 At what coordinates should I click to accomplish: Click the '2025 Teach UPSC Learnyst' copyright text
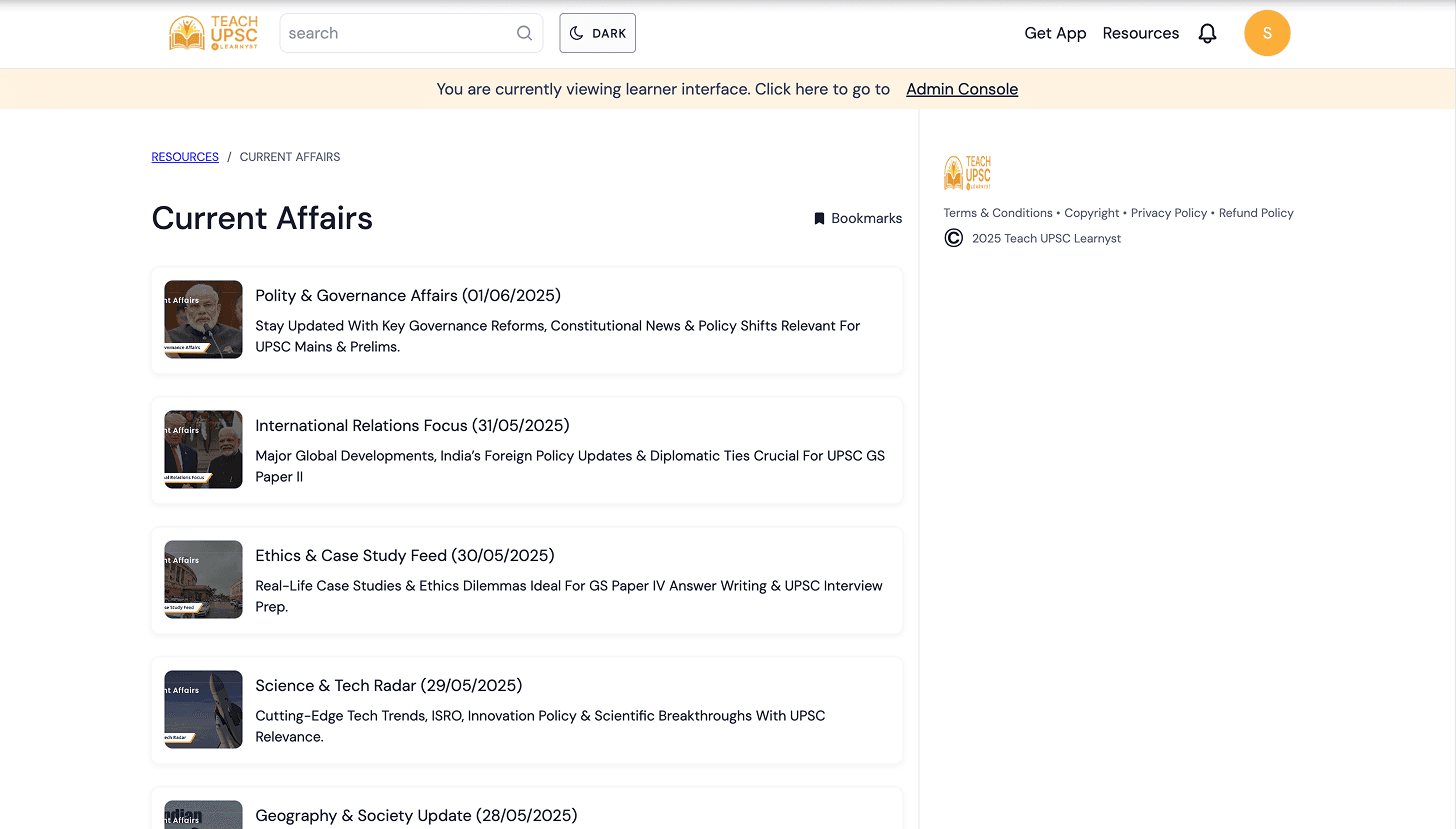click(x=1046, y=238)
